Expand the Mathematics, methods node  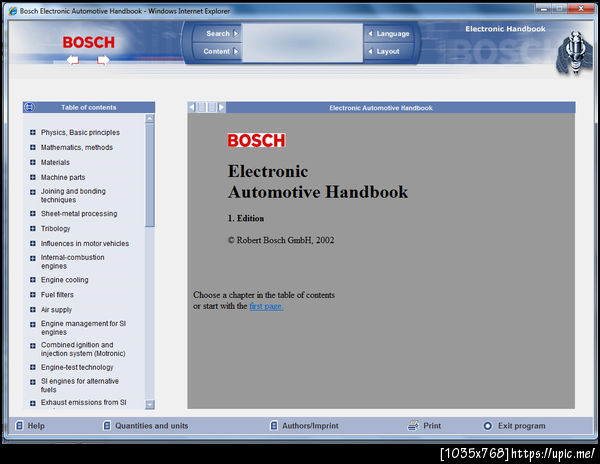[33, 147]
